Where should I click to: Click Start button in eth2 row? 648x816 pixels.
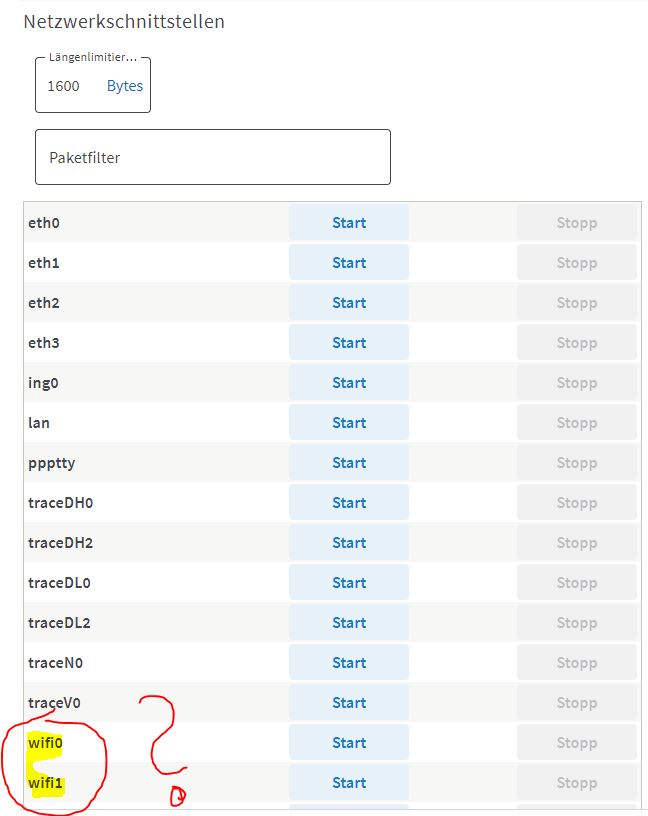[349, 303]
